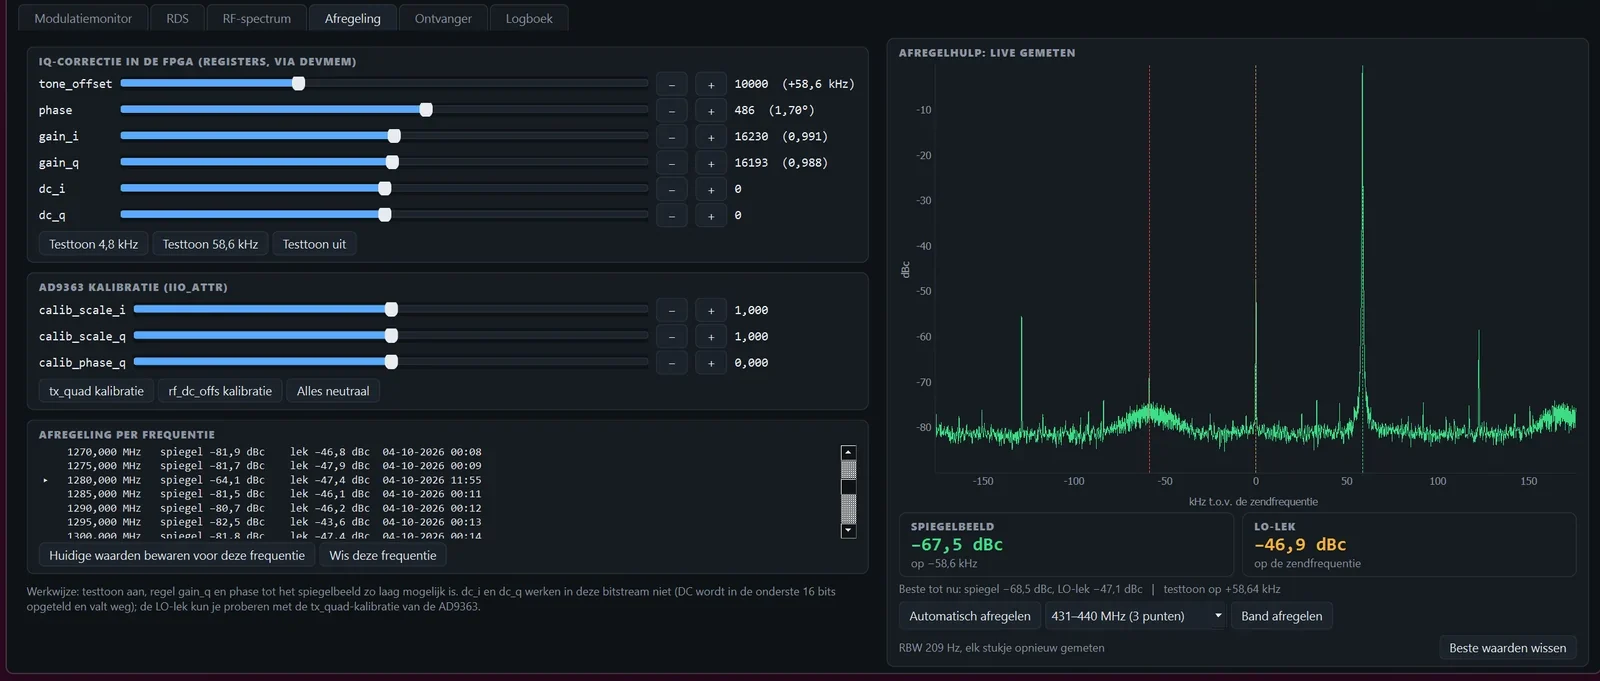Switch to the Modulatiemonitor tab
1600x681 pixels.
coord(83,18)
